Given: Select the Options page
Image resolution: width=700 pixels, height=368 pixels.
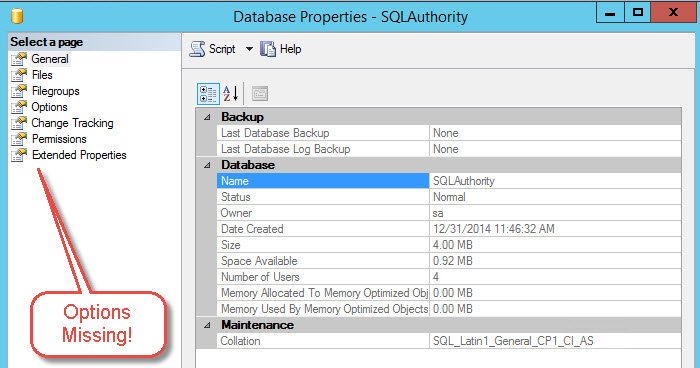Looking at the screenshot, I should (x=49, y=107).
